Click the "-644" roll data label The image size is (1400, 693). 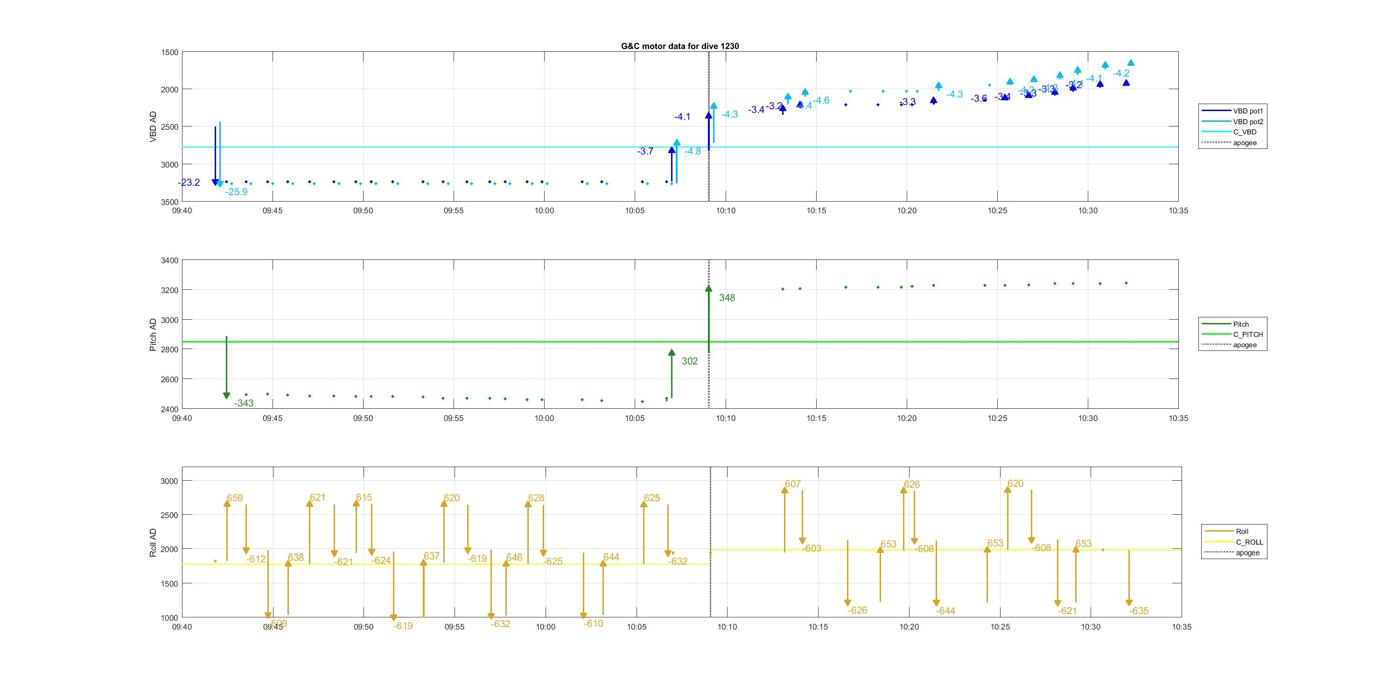click(x=946, y=611)
